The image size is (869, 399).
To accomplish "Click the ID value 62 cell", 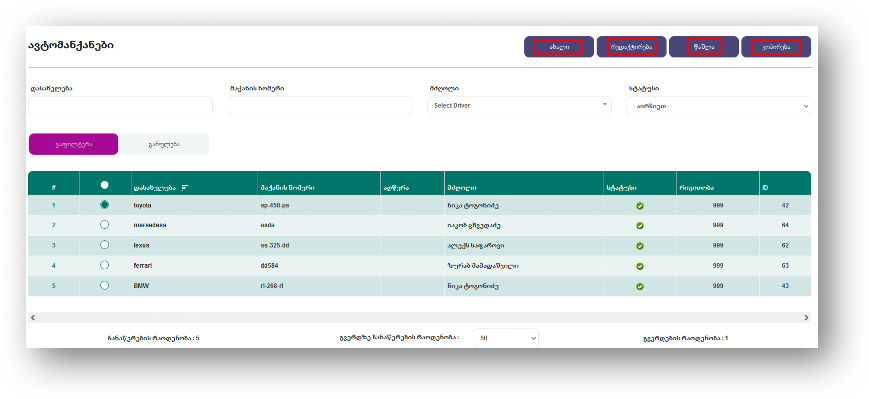I will tap(785, 245).
